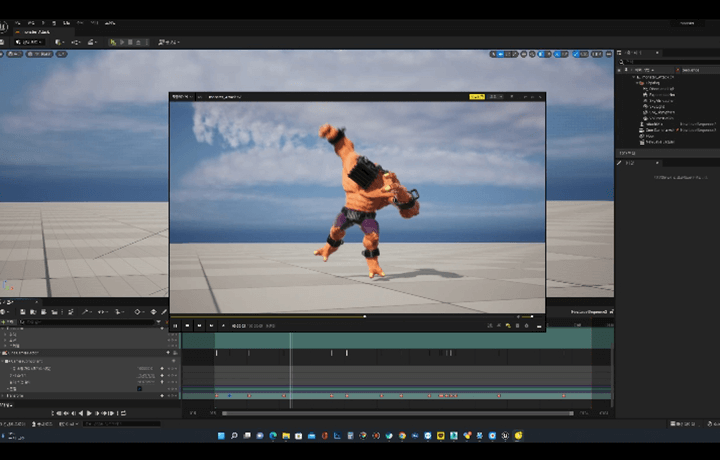Open the add content dropdown with the plus cube

[x=59, y=42]
